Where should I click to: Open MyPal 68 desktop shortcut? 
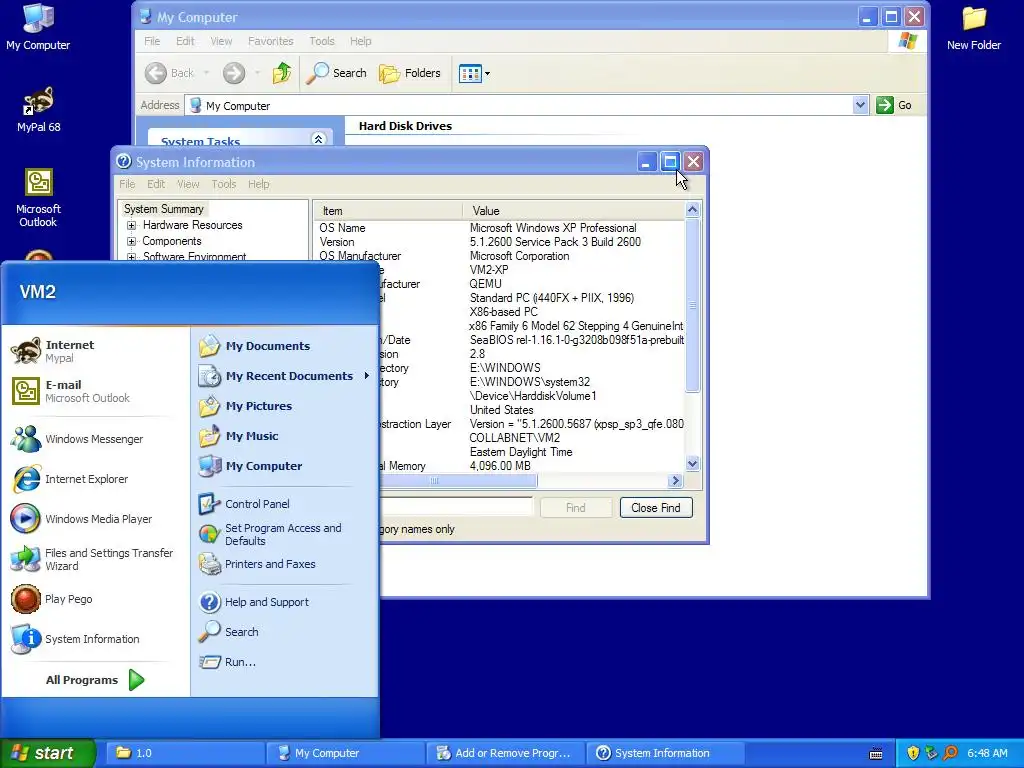39,109
